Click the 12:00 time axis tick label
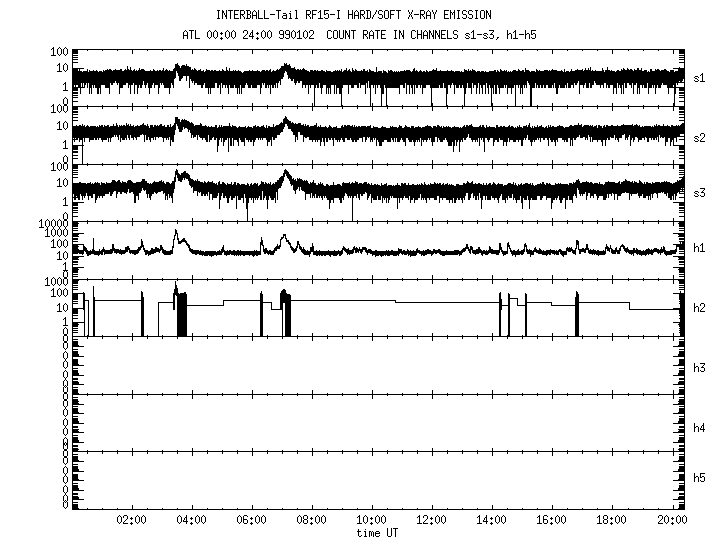The height and width of the screenshot is (550, 720). 432,520
